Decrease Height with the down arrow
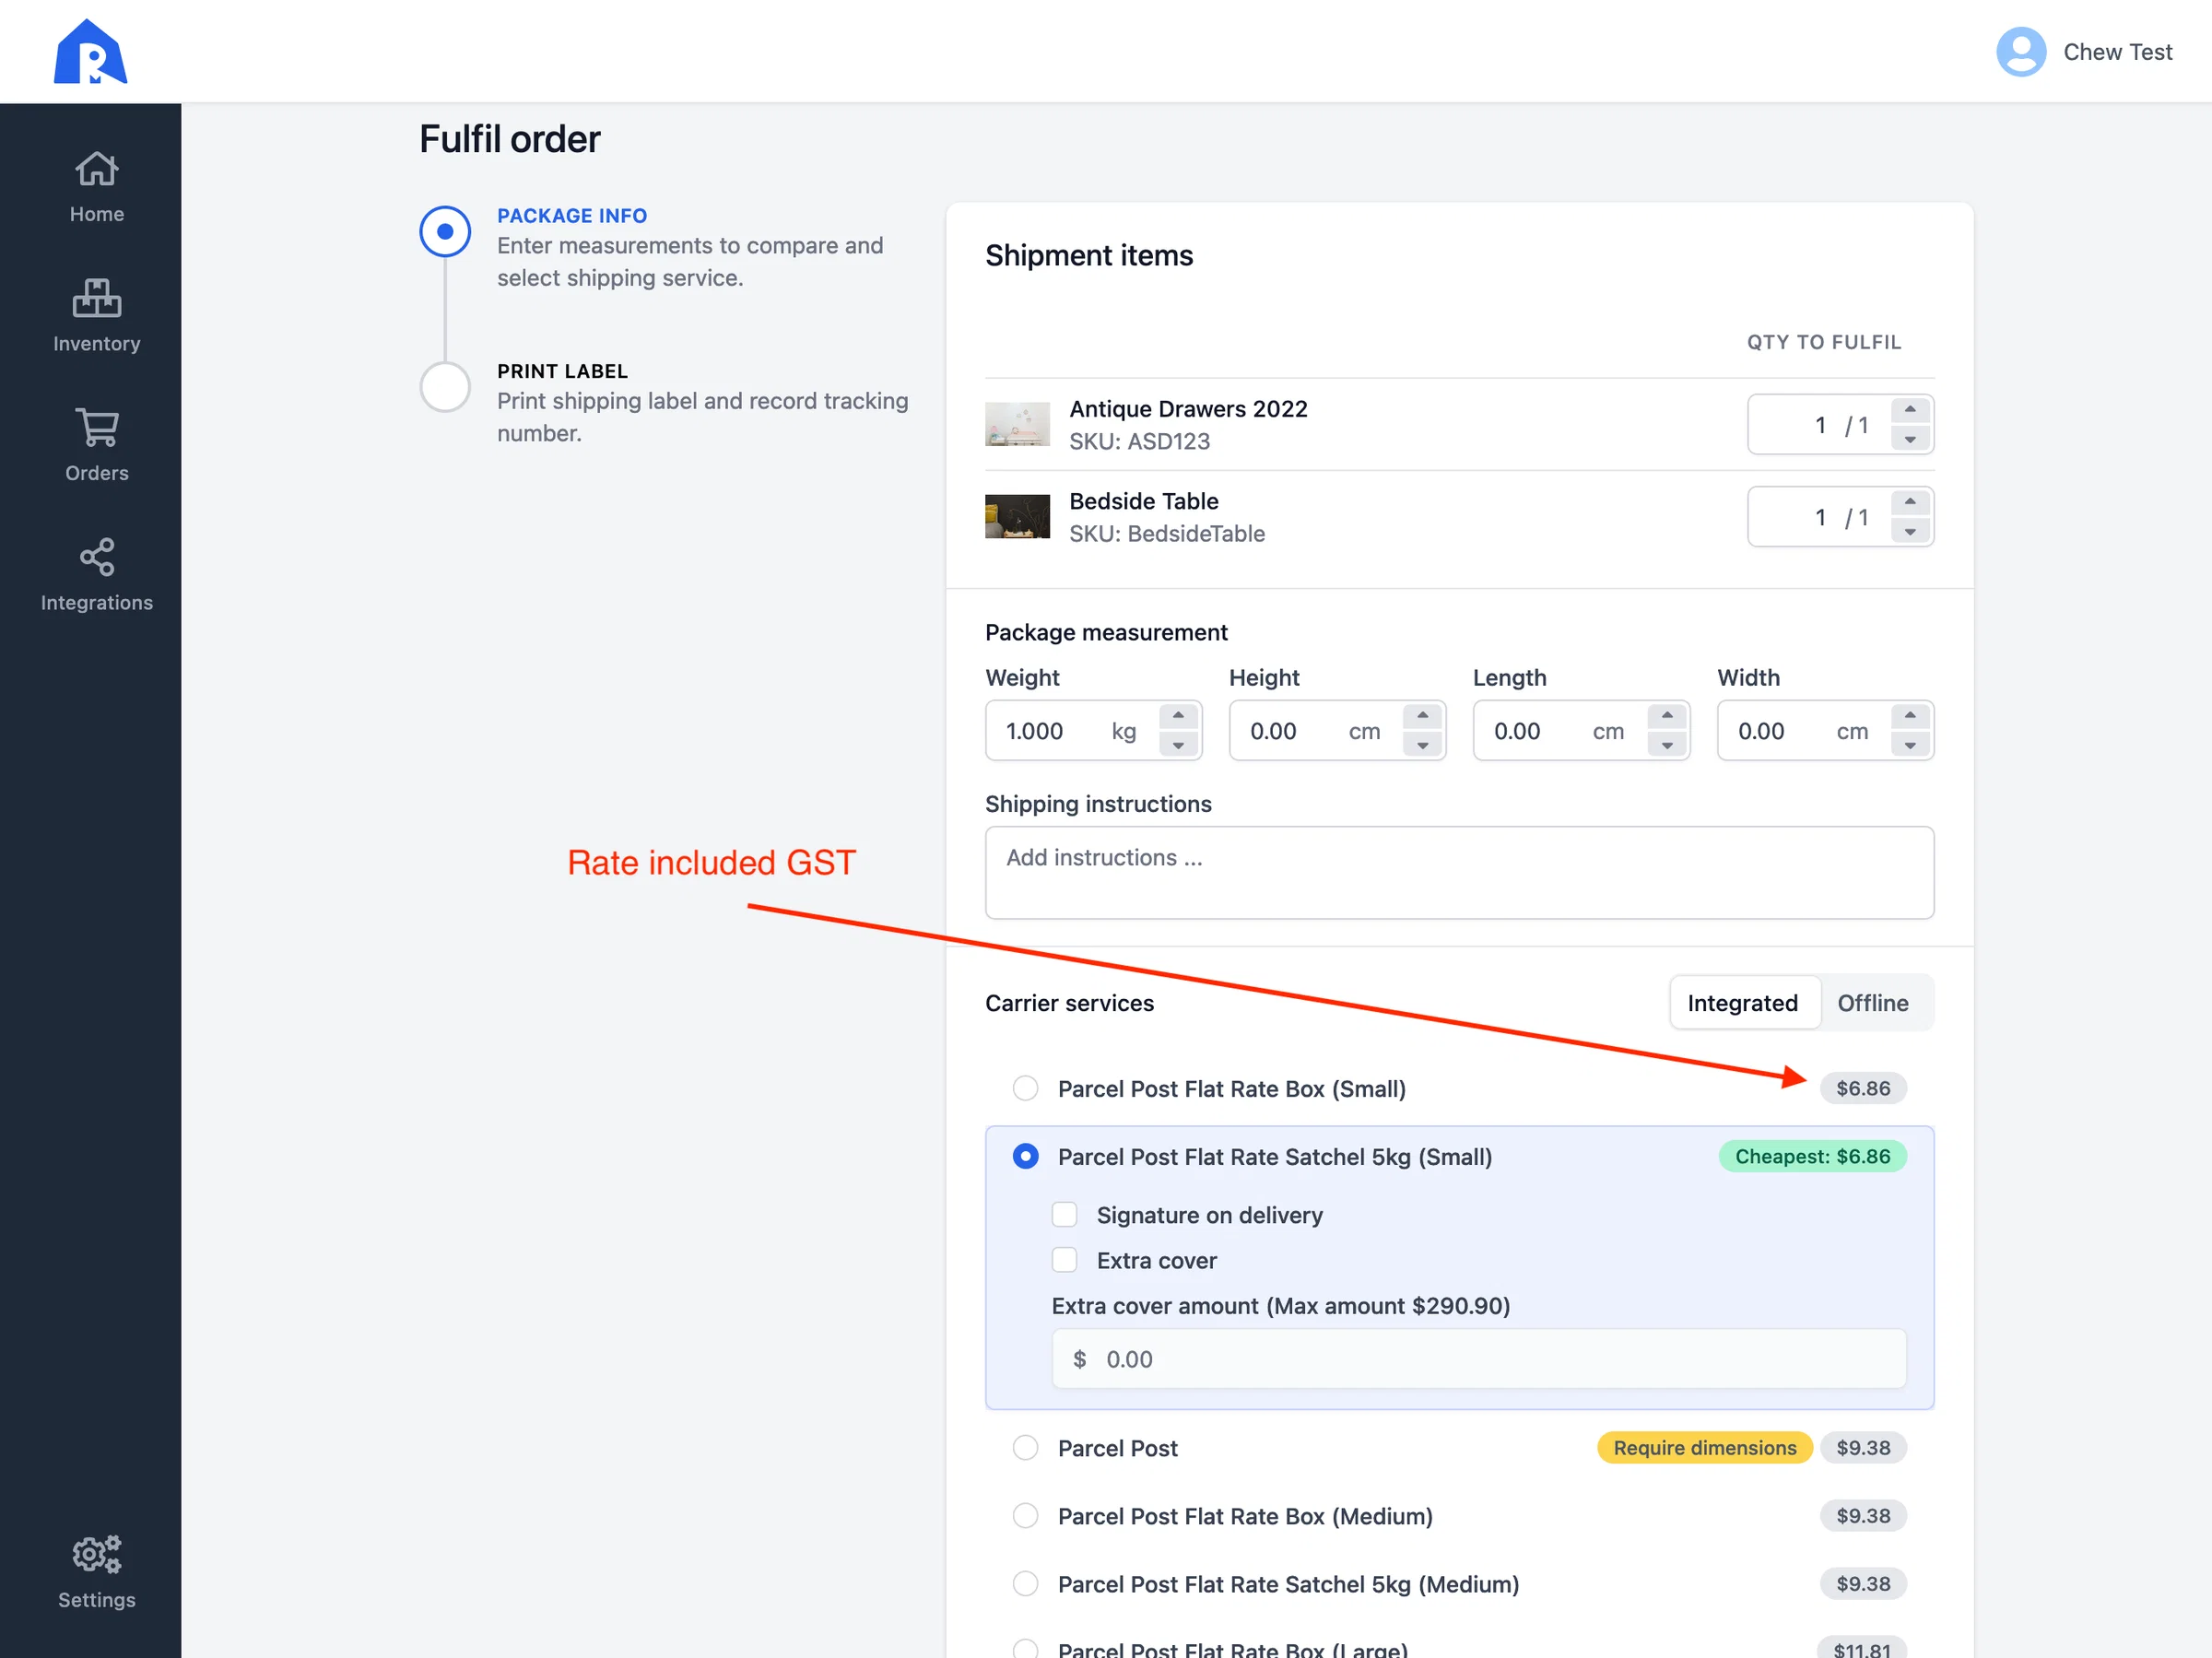The height and width of the screenshot is (1658, 2212). pos(1422,745)
